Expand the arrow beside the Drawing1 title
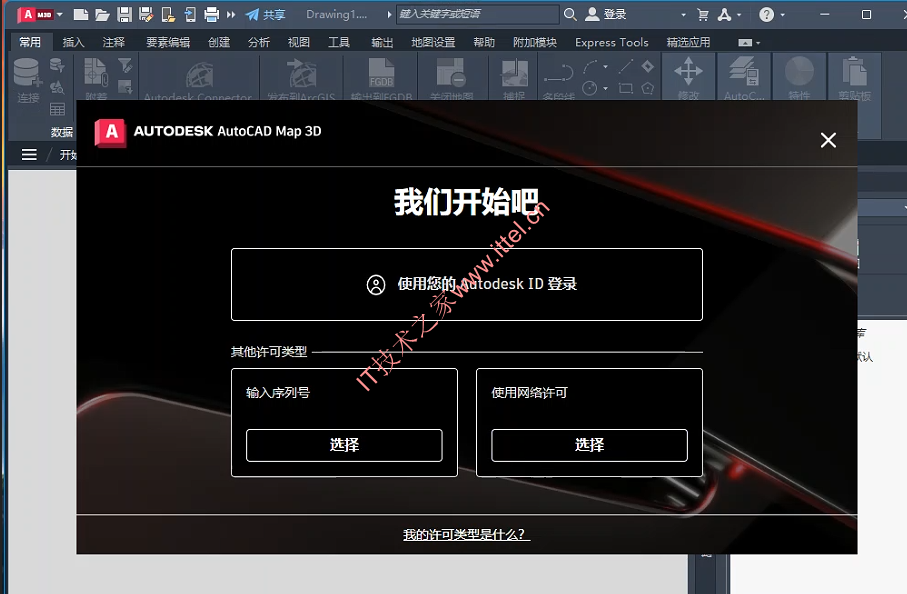The image size is (907, 594). [x=389, y=14]
